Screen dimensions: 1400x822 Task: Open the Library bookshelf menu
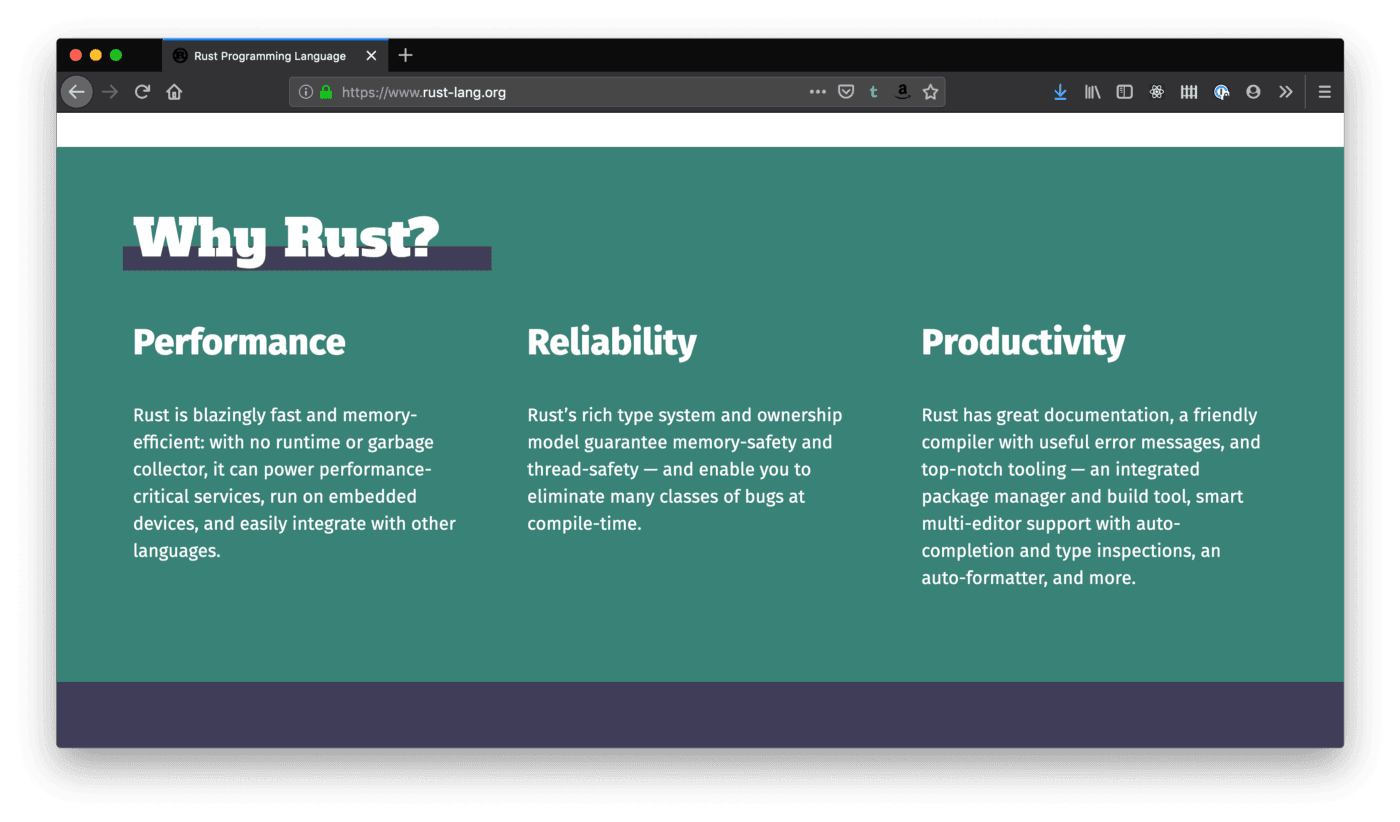click(1092, 92)
